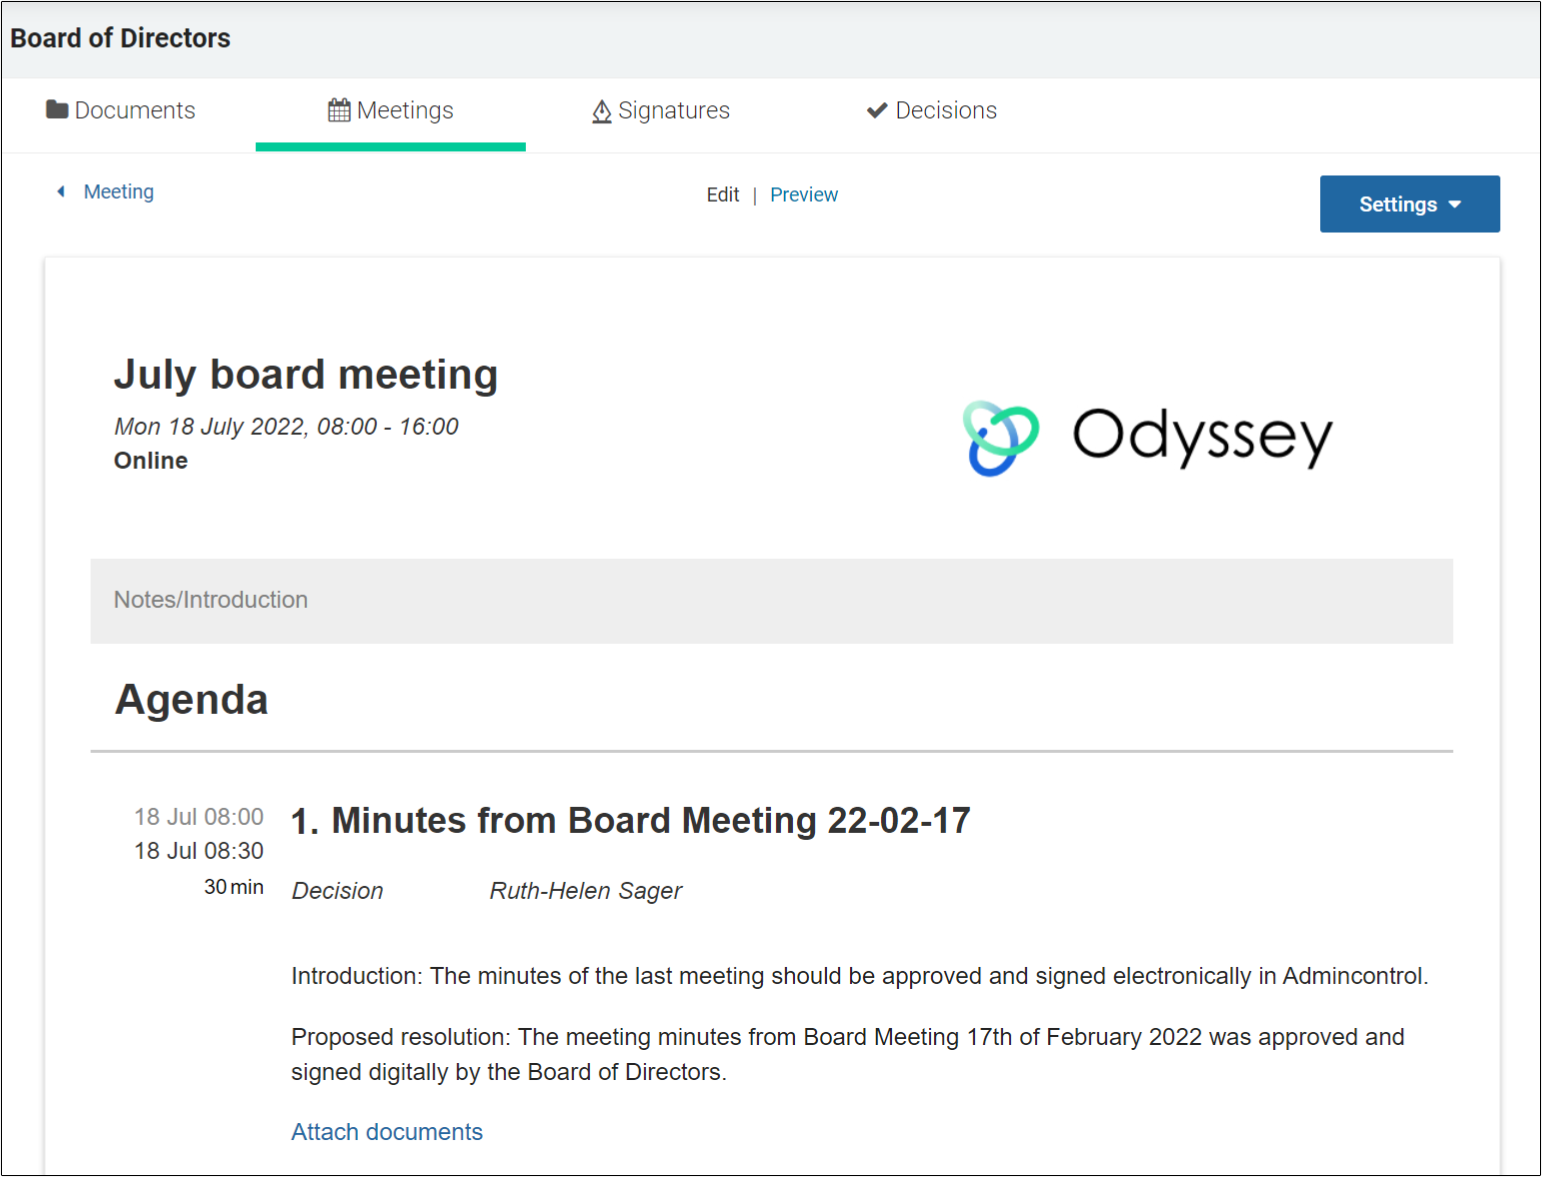Click the Documents folder icon
The image size is (1542, 1177).
click(57, 109)
